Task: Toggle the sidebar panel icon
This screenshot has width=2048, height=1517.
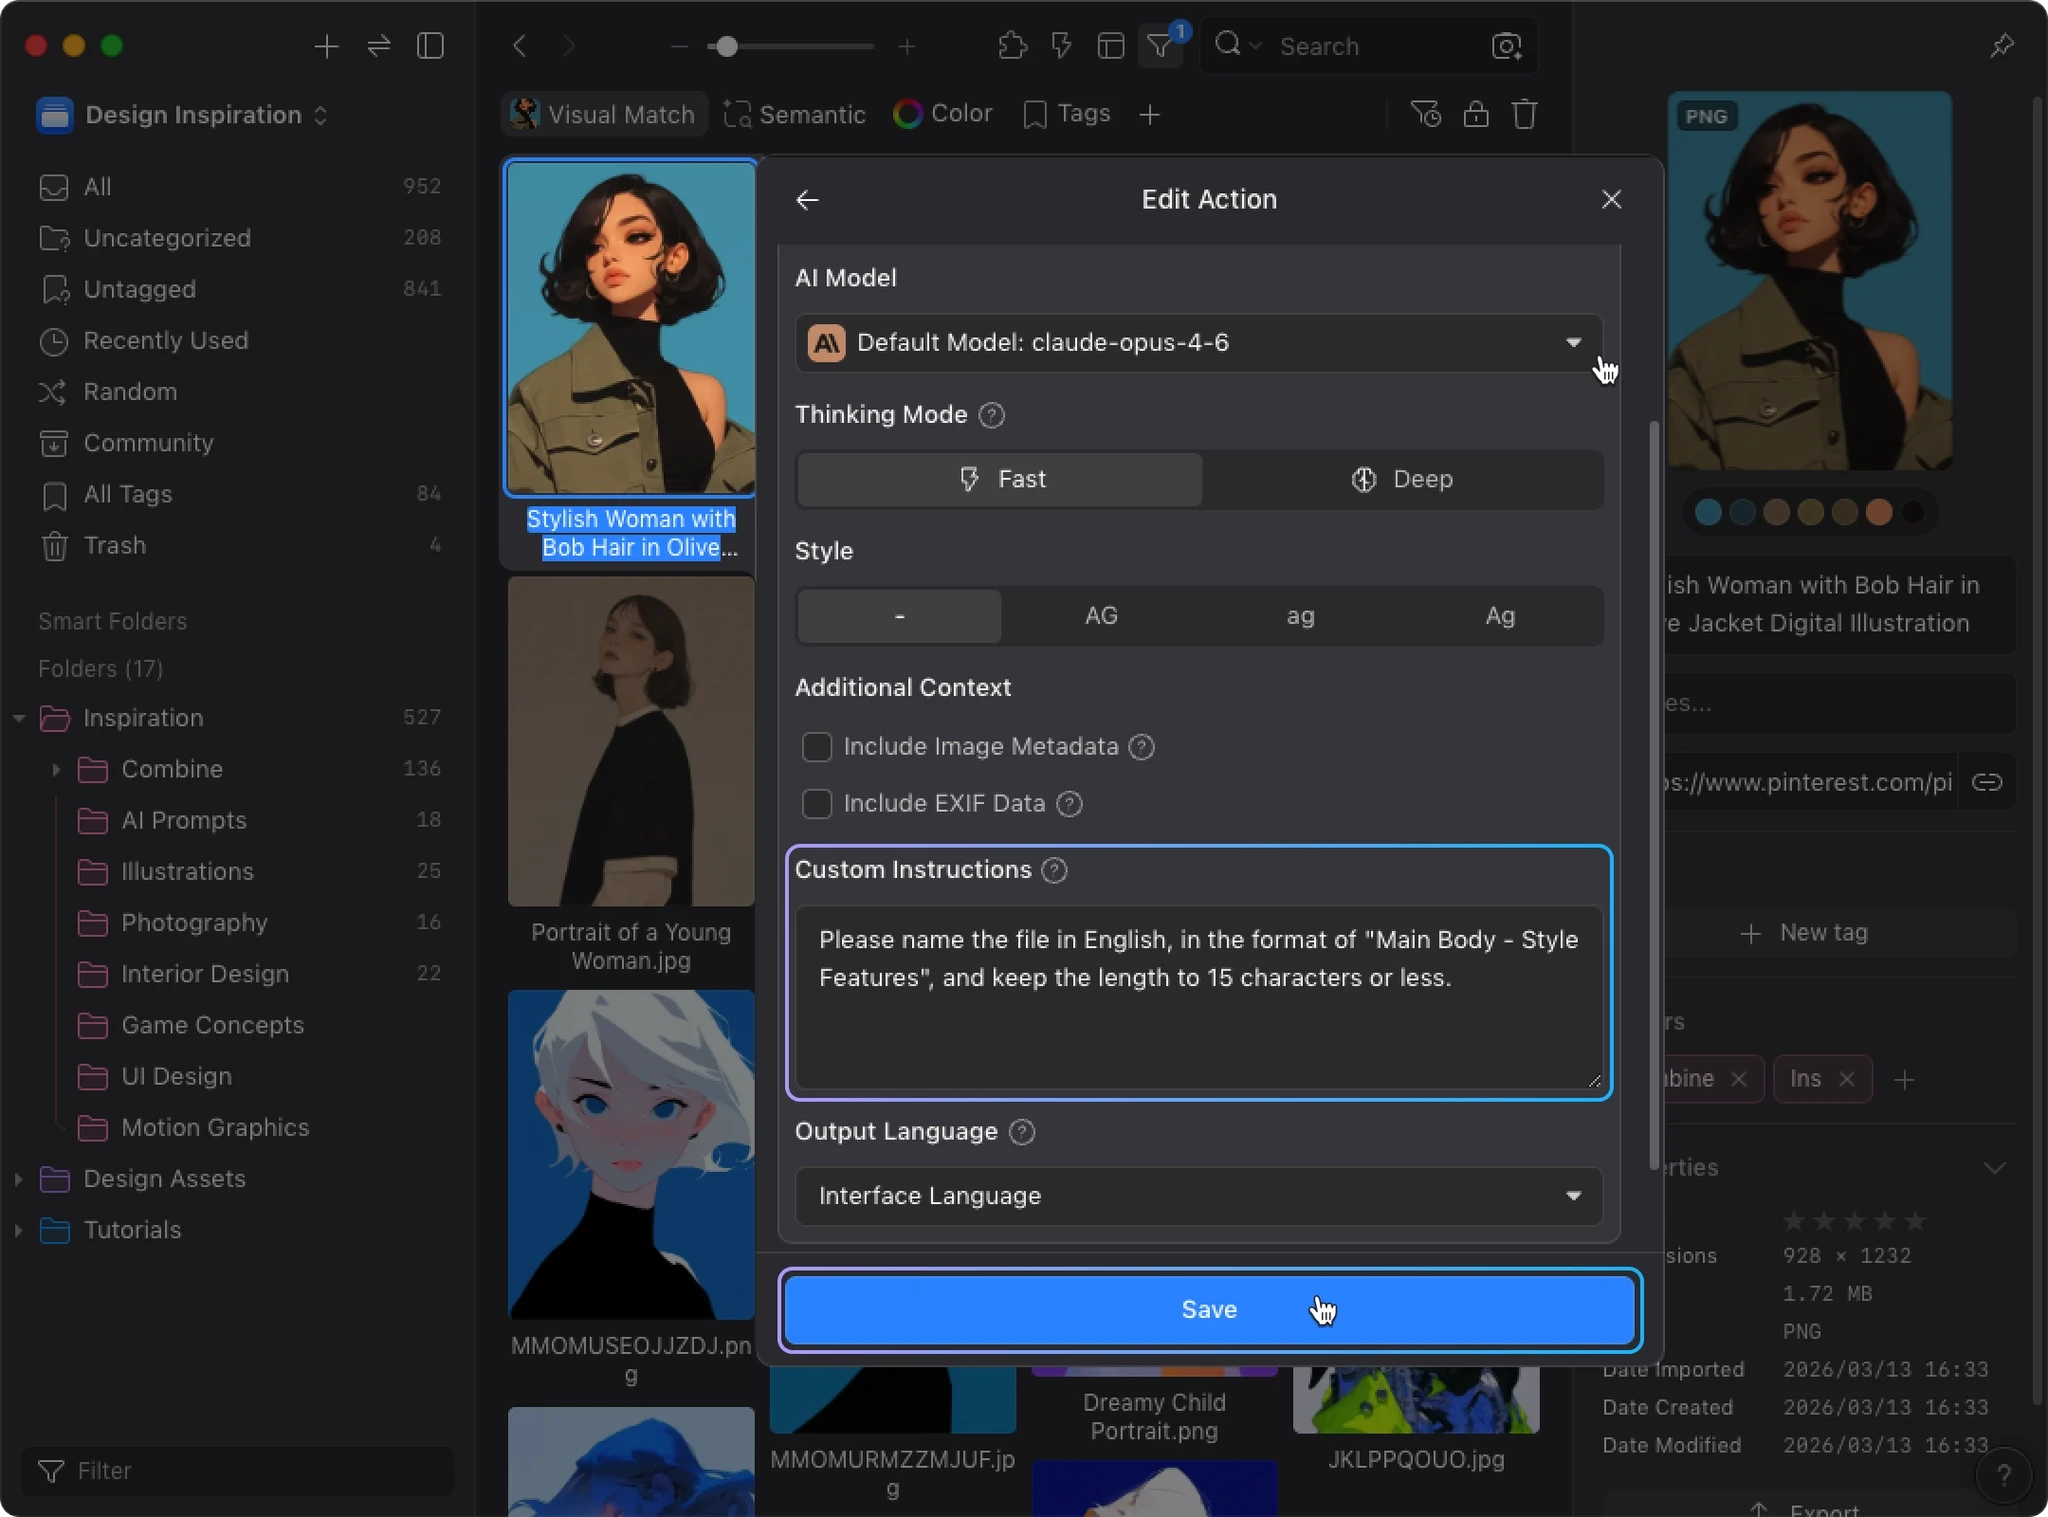Action: pos(430,46)
